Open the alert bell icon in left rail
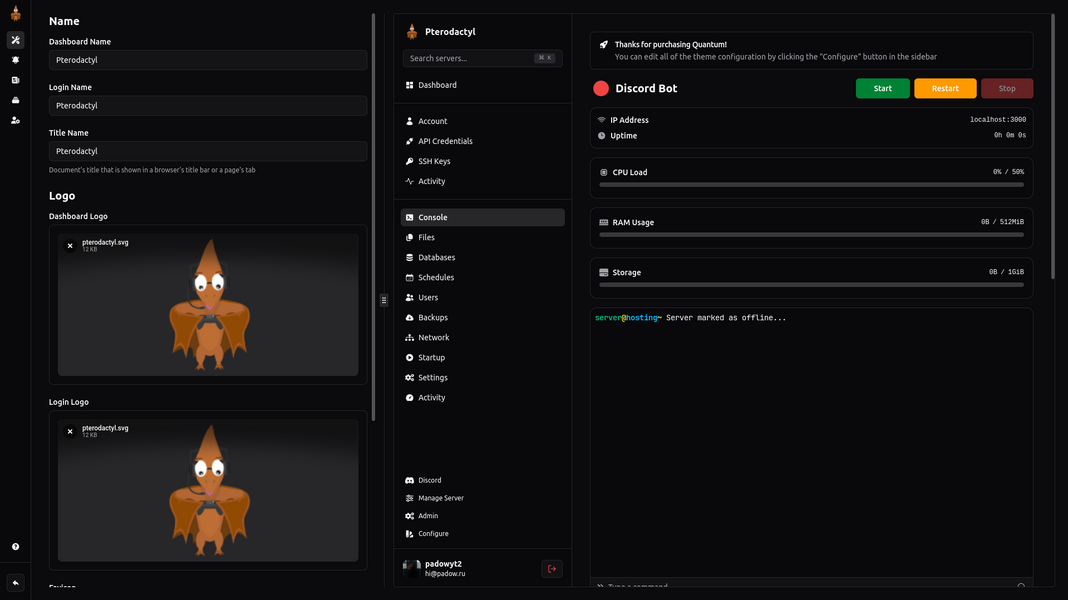The image size is (1068, 600). click(x=15, y=60)
